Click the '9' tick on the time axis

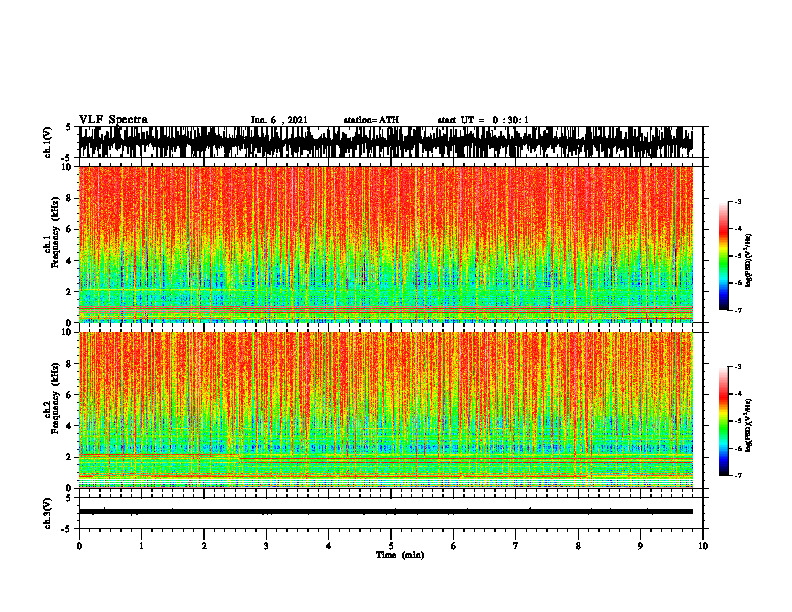(x=640, y=546)
